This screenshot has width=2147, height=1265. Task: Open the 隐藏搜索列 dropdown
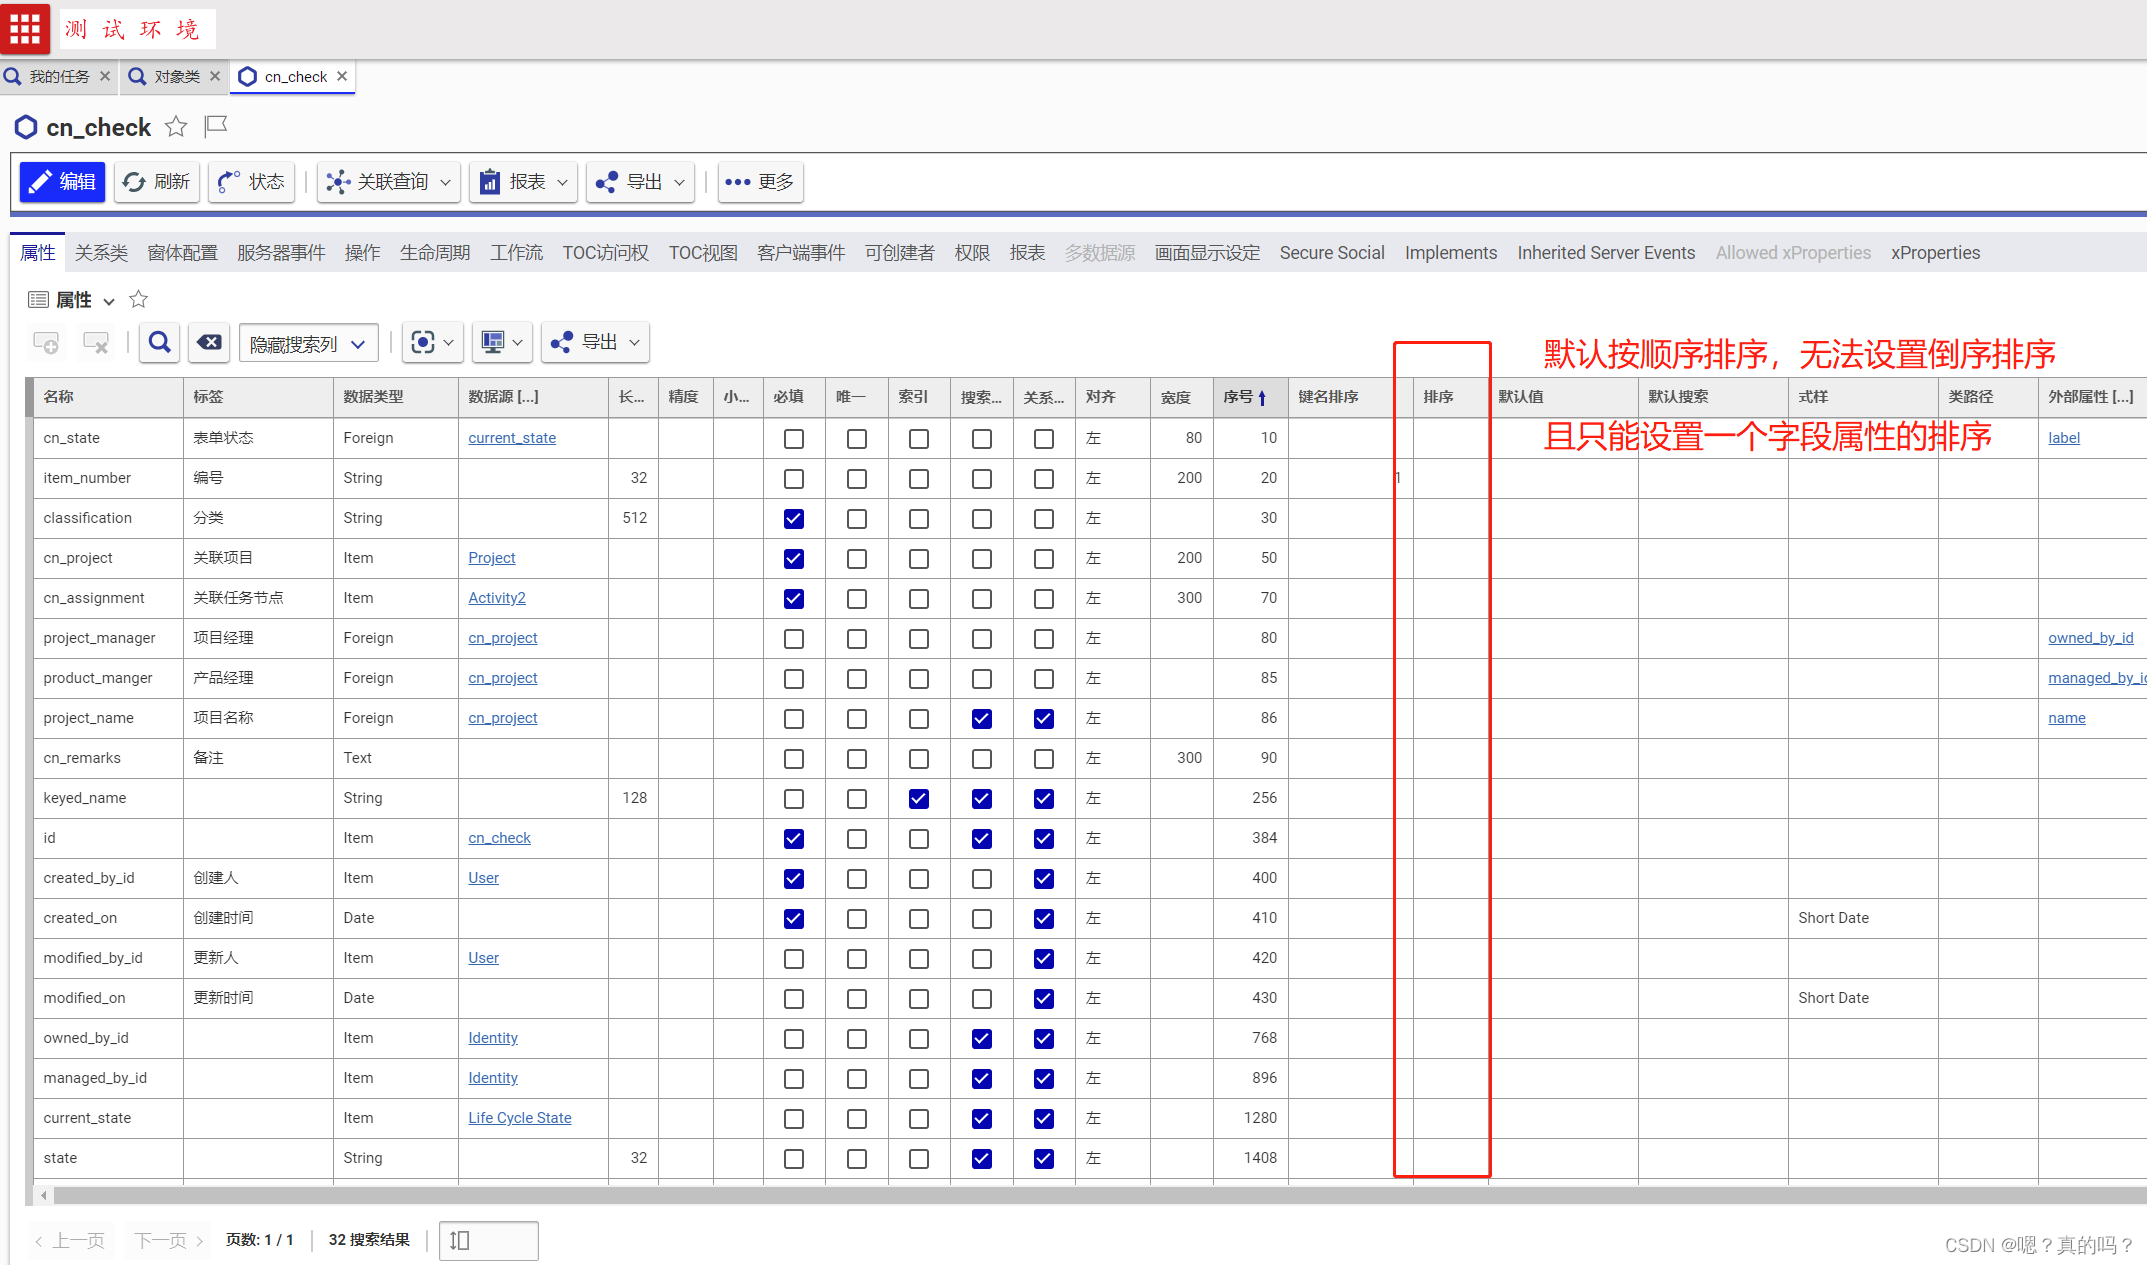(308, 344)
